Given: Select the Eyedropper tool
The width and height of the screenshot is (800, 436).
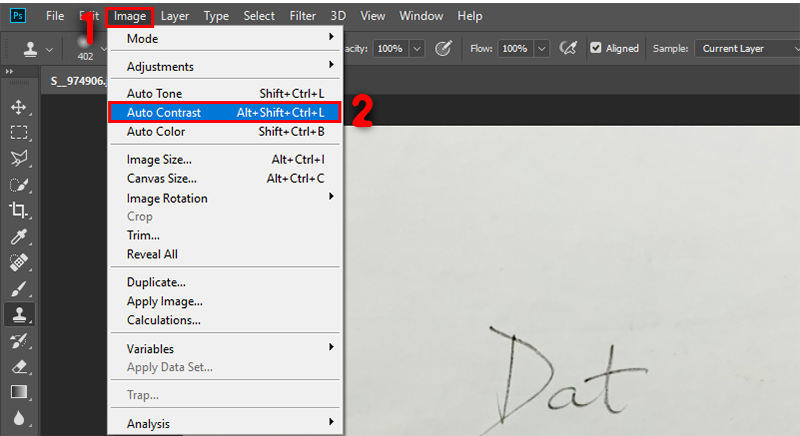Looking at the screenshot, I should [x=18, y=237].
